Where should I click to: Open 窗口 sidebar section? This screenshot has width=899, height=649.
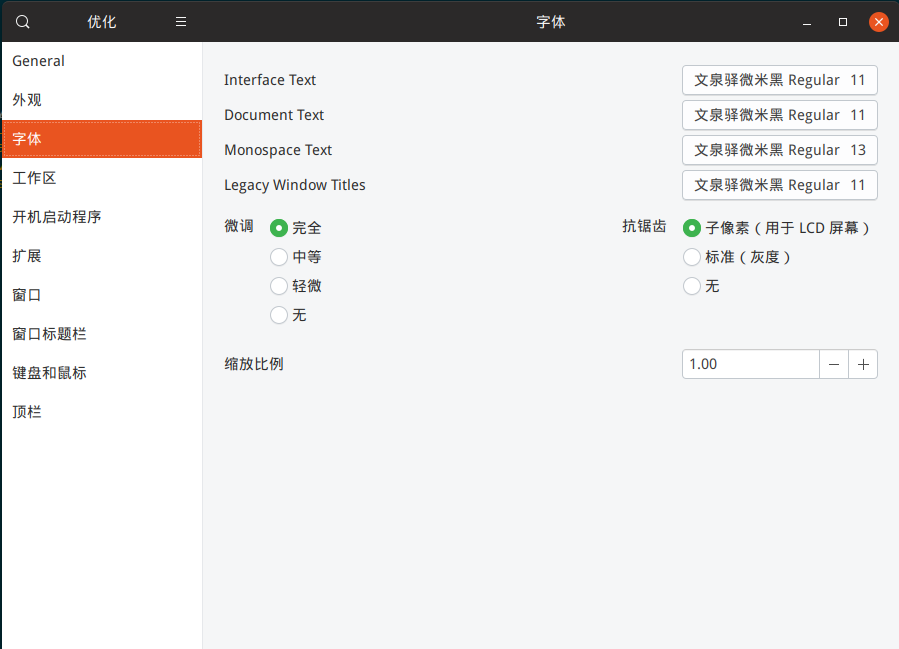[102, 295]
